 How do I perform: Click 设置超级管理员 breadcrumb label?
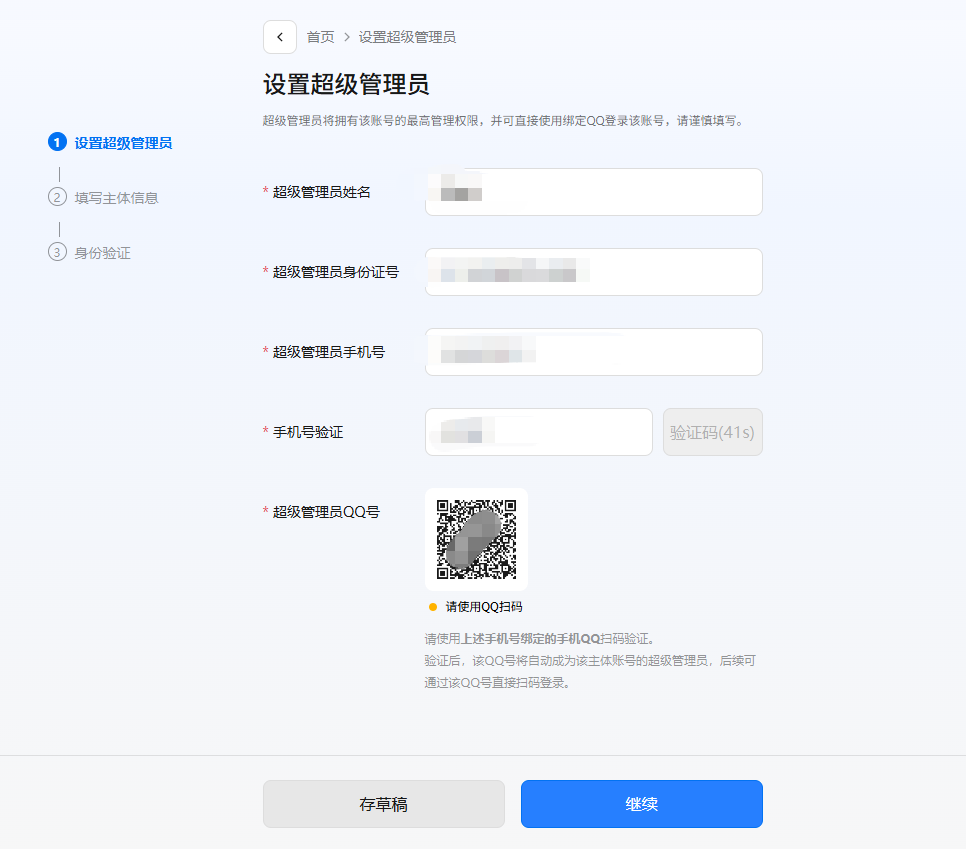tap(408, 37)
